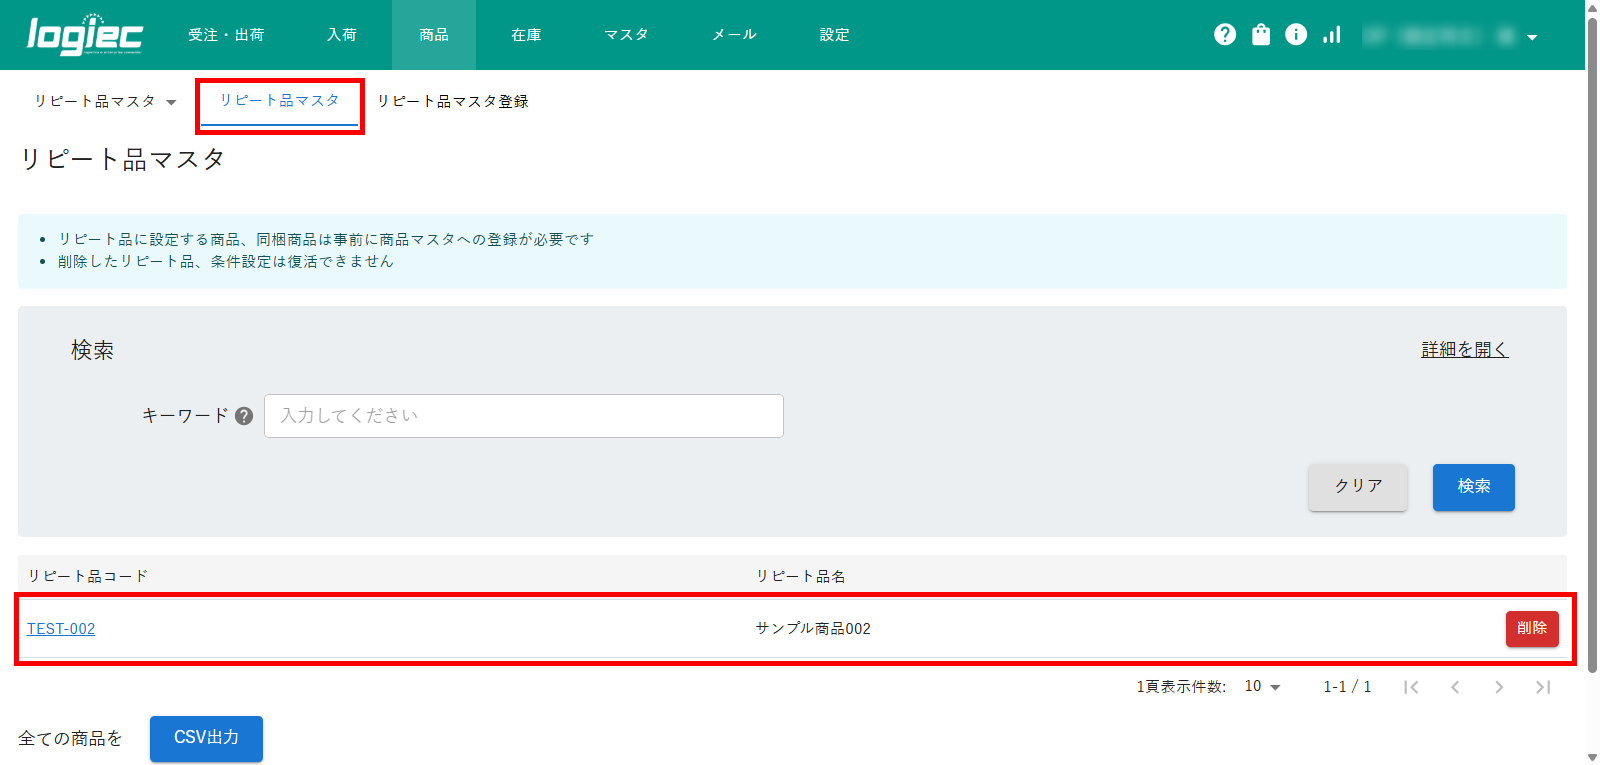Switch to the リピート品マスタ登録 tab
This screenshot has width=1600, height=765.
(453, 102)
